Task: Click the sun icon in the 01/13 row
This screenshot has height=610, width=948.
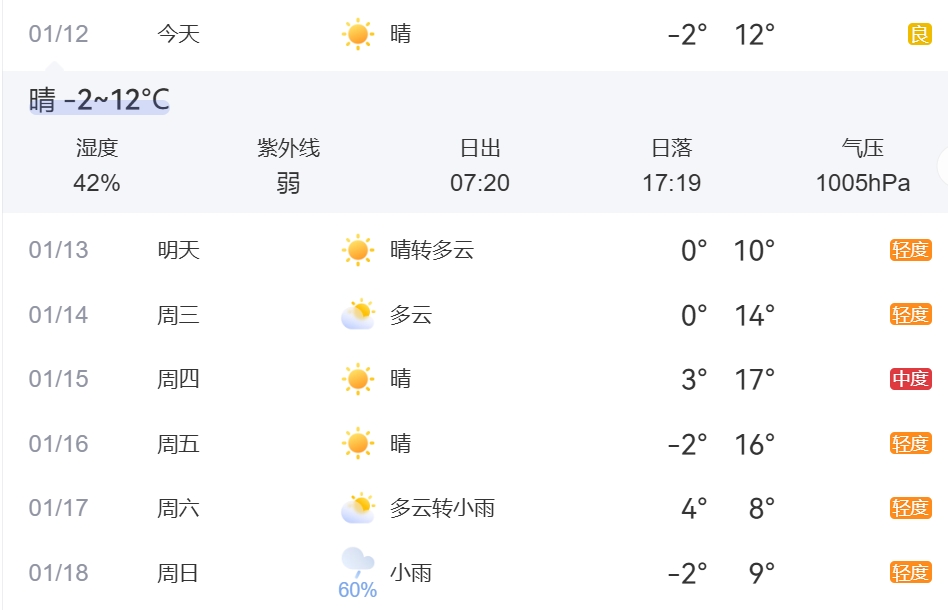Action: point(357,250)
